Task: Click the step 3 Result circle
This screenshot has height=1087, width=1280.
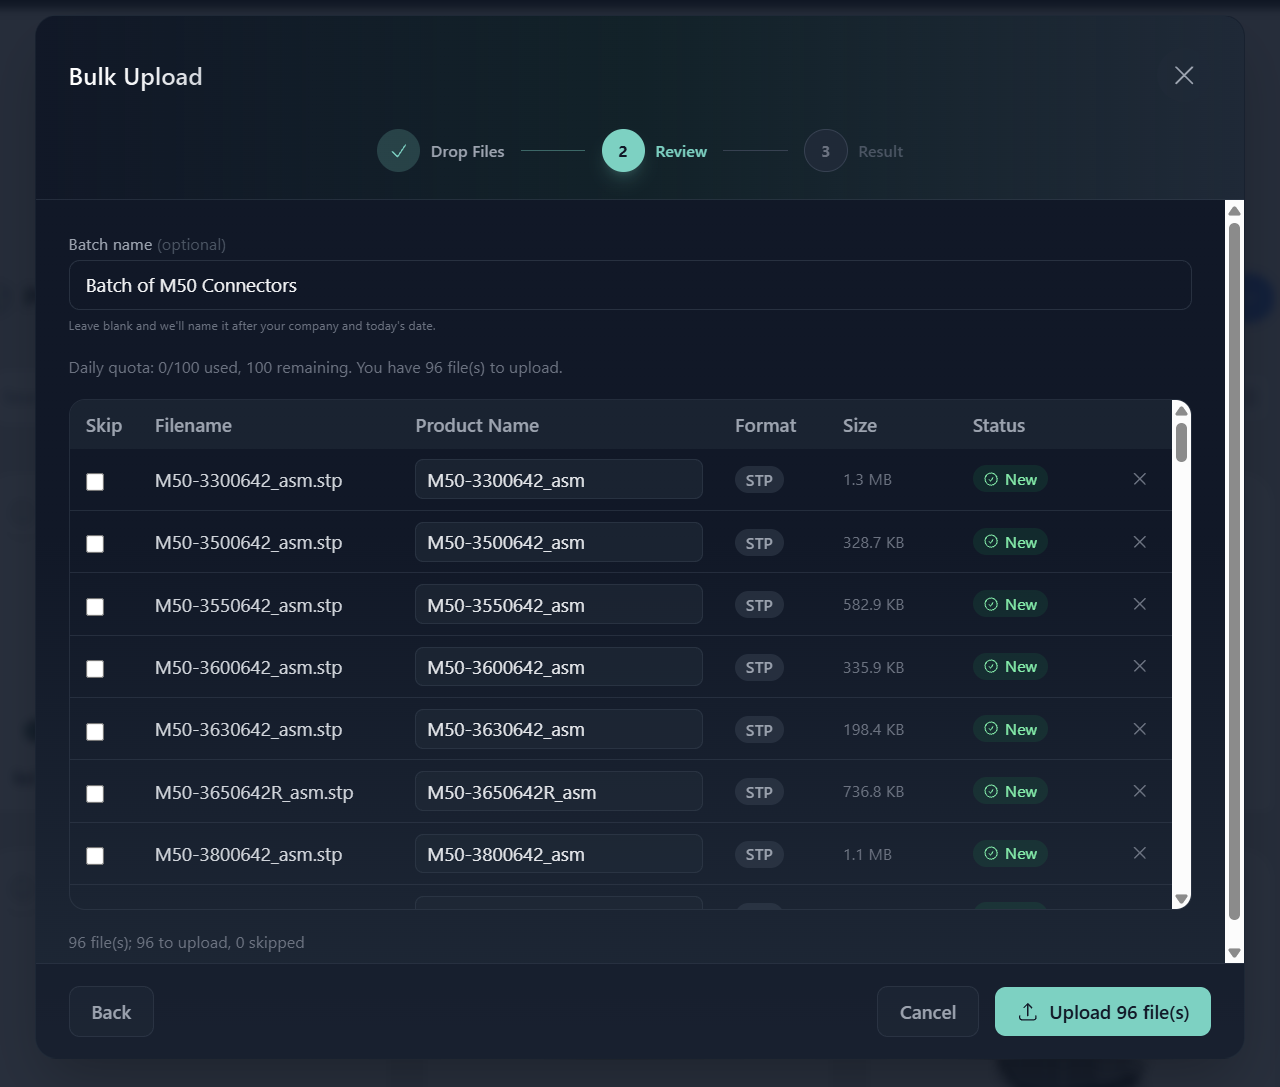Action: (825, 151)
